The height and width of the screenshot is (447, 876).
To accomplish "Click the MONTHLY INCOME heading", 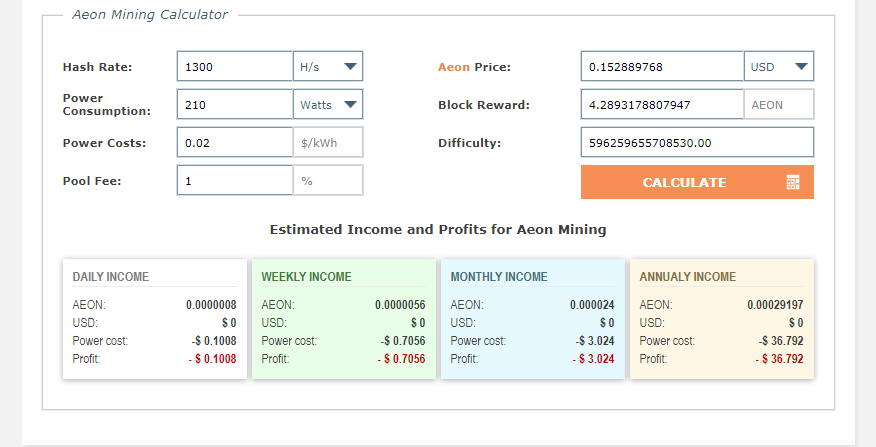I will point(499,277).
